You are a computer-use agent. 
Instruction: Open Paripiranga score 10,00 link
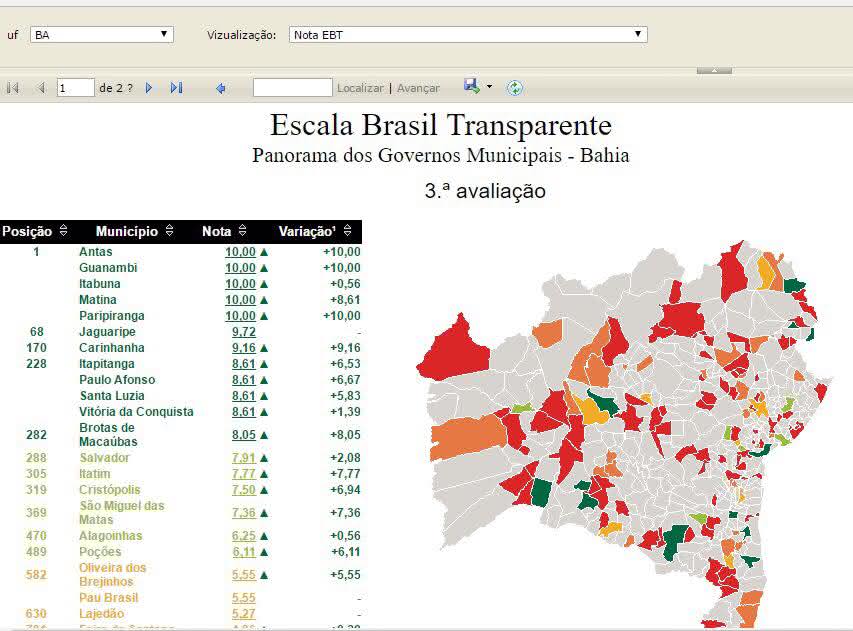point(240,316)
